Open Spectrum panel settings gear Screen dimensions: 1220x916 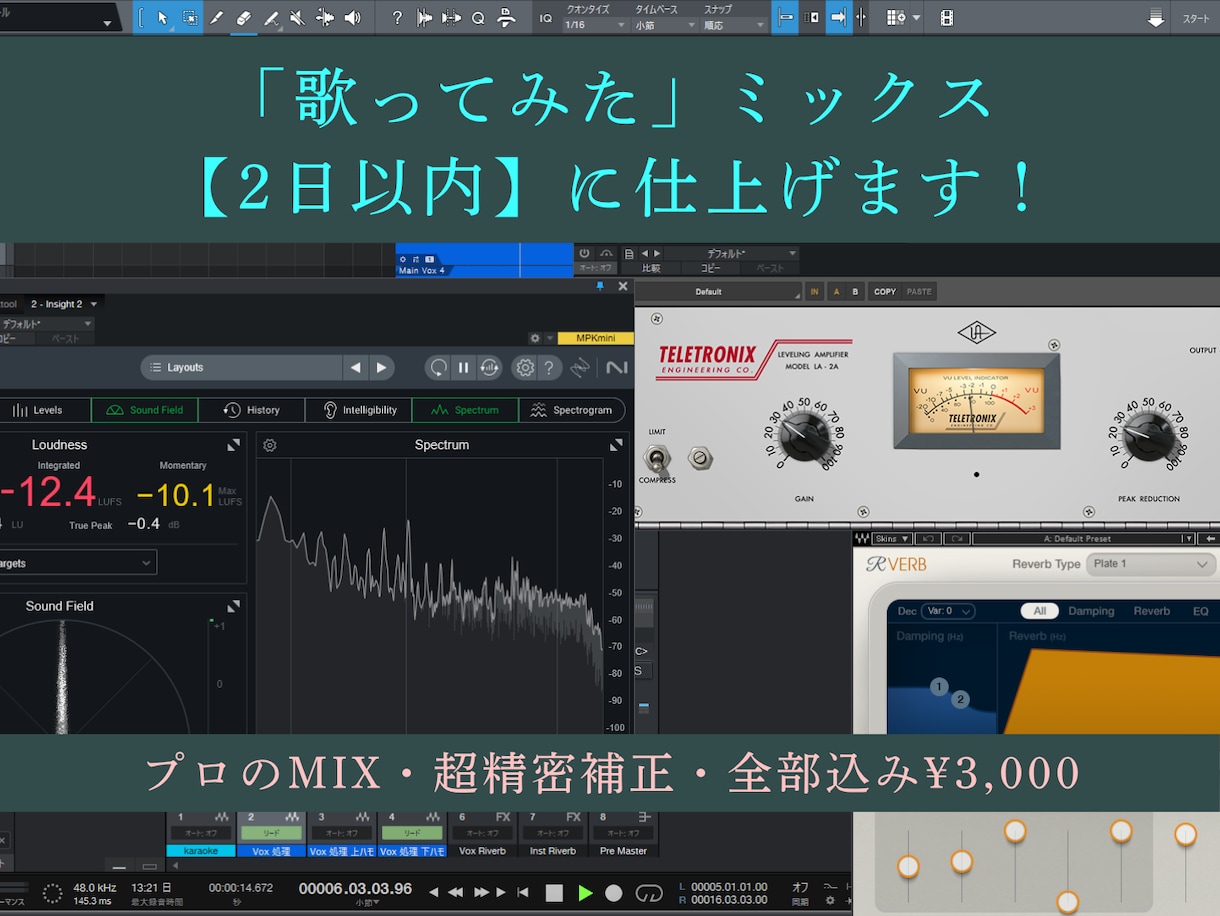269,445
